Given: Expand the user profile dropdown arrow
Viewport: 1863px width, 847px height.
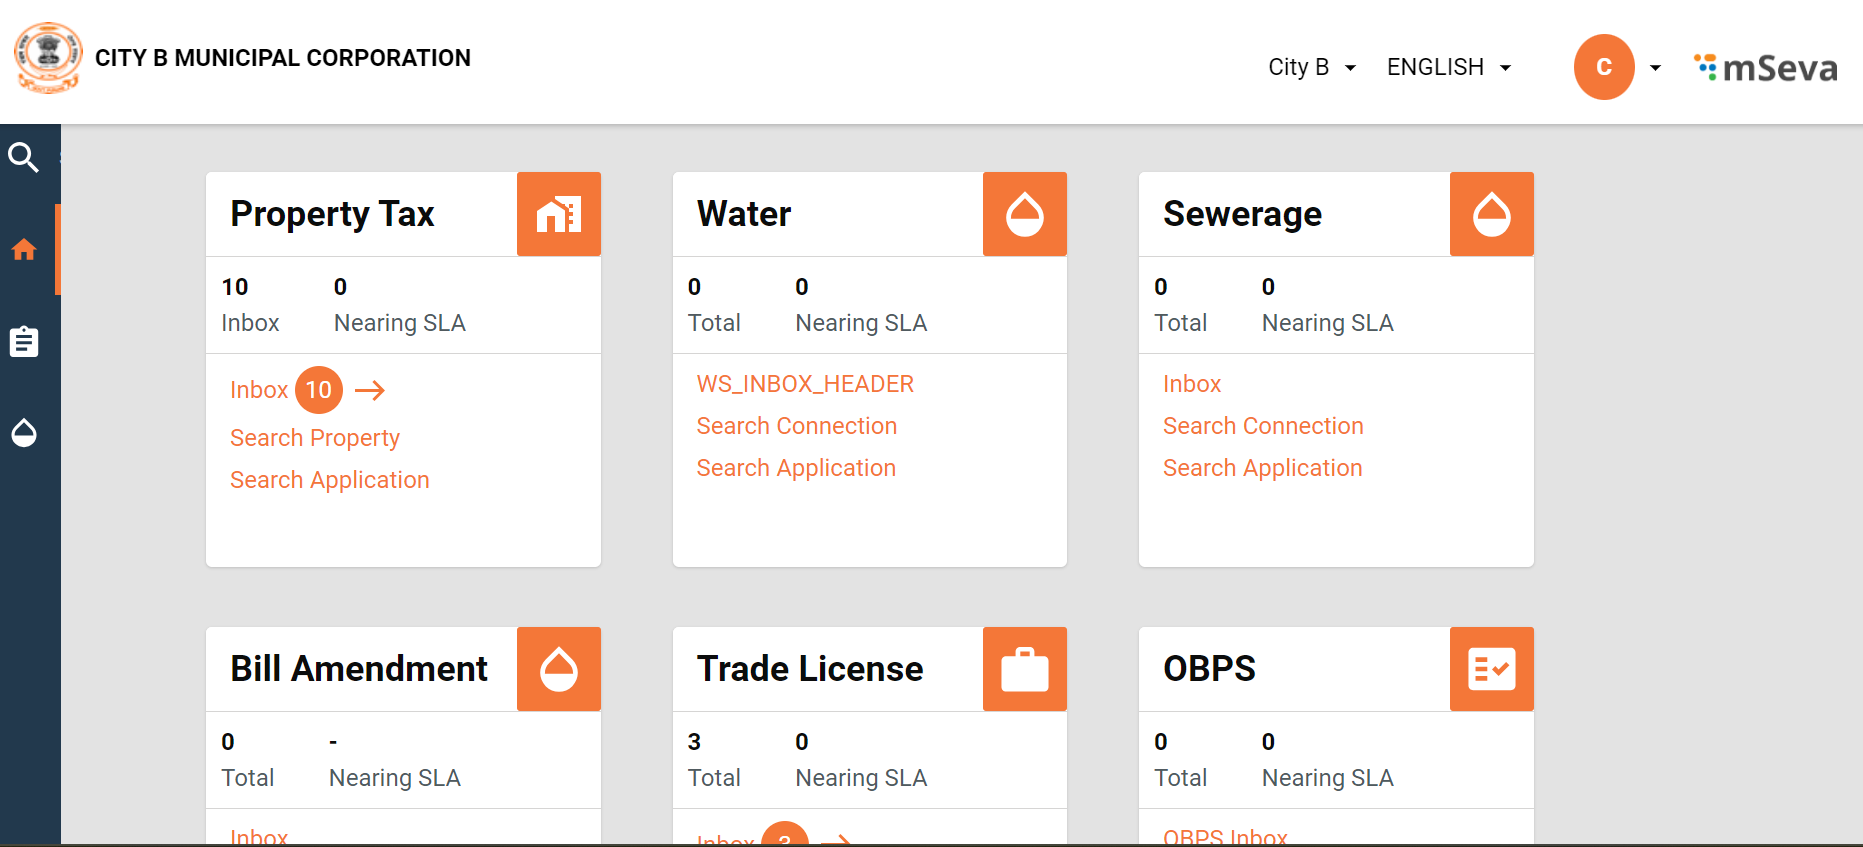Looking at the screenshot, I should point(1655,68).
